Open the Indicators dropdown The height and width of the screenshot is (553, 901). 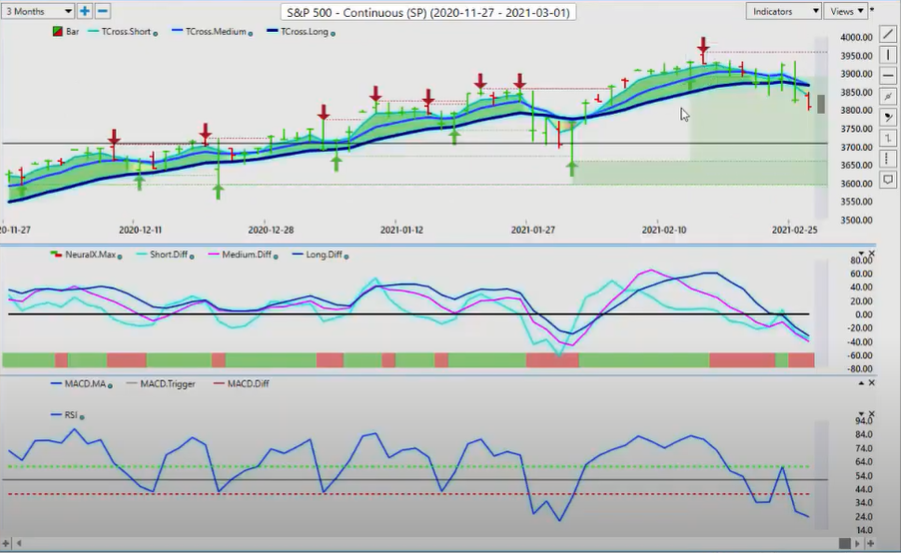pyautogui.click(x=783, y=11)
